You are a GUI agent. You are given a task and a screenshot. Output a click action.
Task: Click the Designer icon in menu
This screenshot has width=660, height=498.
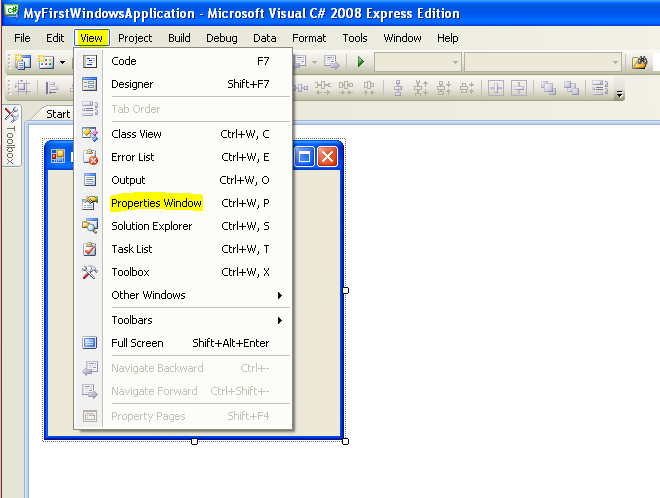pyautogui.click(x=90, y=84)
